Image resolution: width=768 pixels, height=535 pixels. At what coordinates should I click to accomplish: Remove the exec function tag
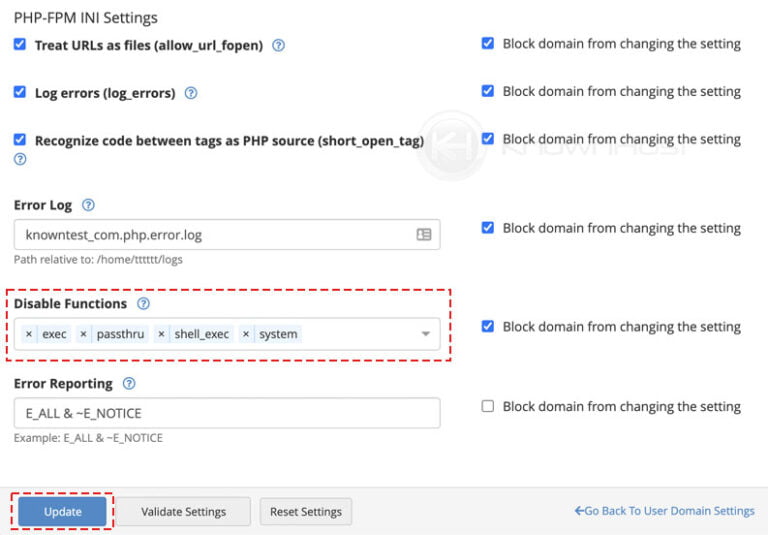point(29,334)
